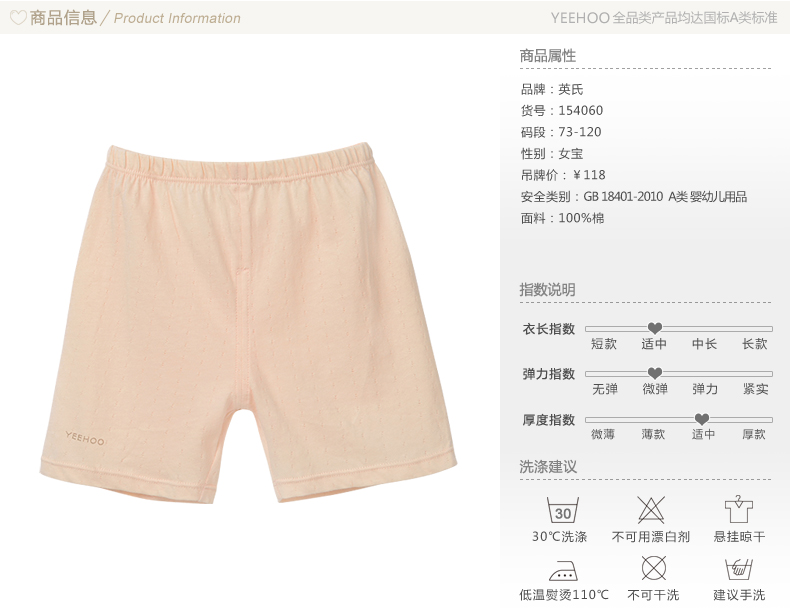
Task: Click heart marker on 弹力指数 slider
Action: (654, 373)
